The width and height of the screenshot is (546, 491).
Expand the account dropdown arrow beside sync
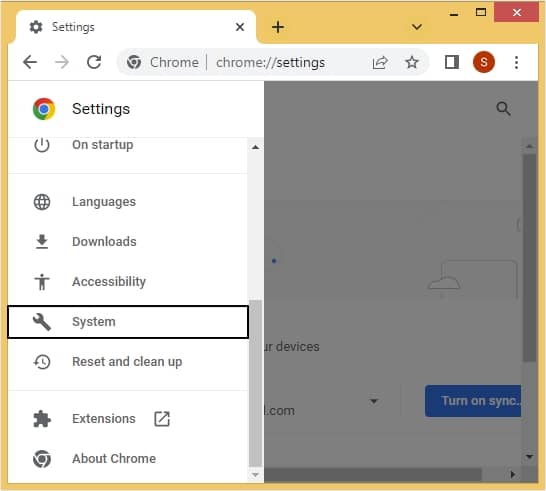point(374,401)
